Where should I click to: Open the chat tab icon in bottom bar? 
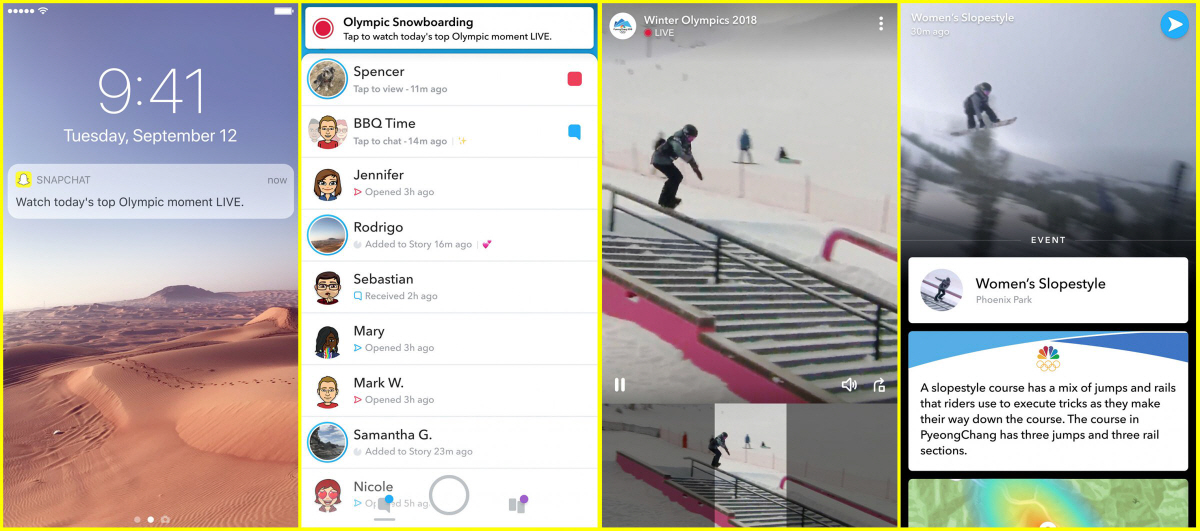(x=384, y=504)
